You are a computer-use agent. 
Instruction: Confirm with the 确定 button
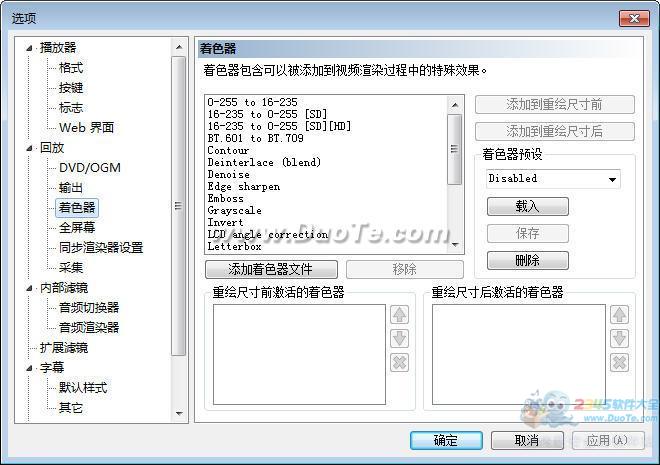coord(445,440)
